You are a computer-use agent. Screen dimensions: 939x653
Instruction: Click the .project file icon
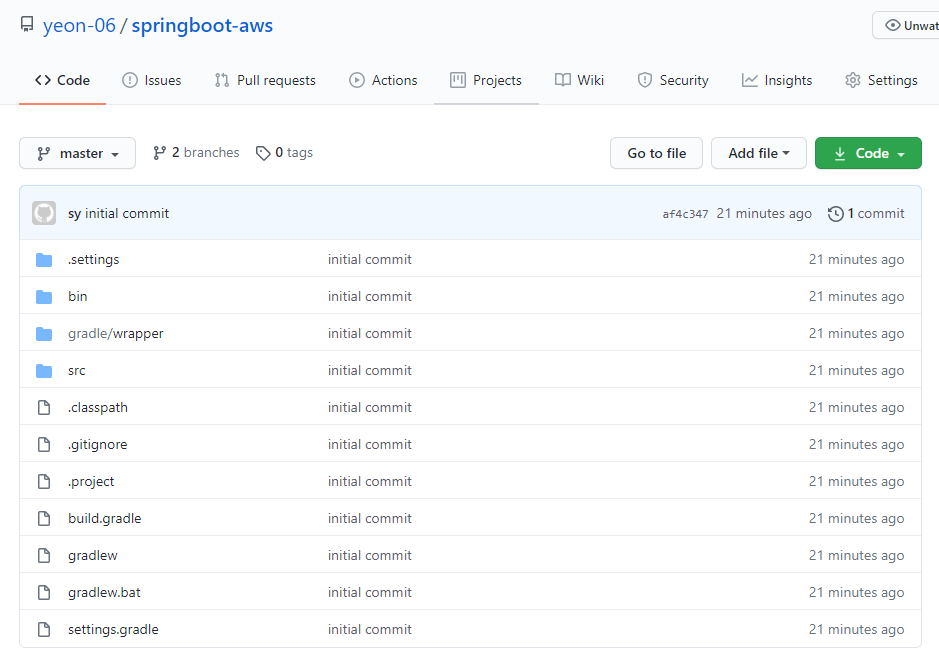(44, 482)
